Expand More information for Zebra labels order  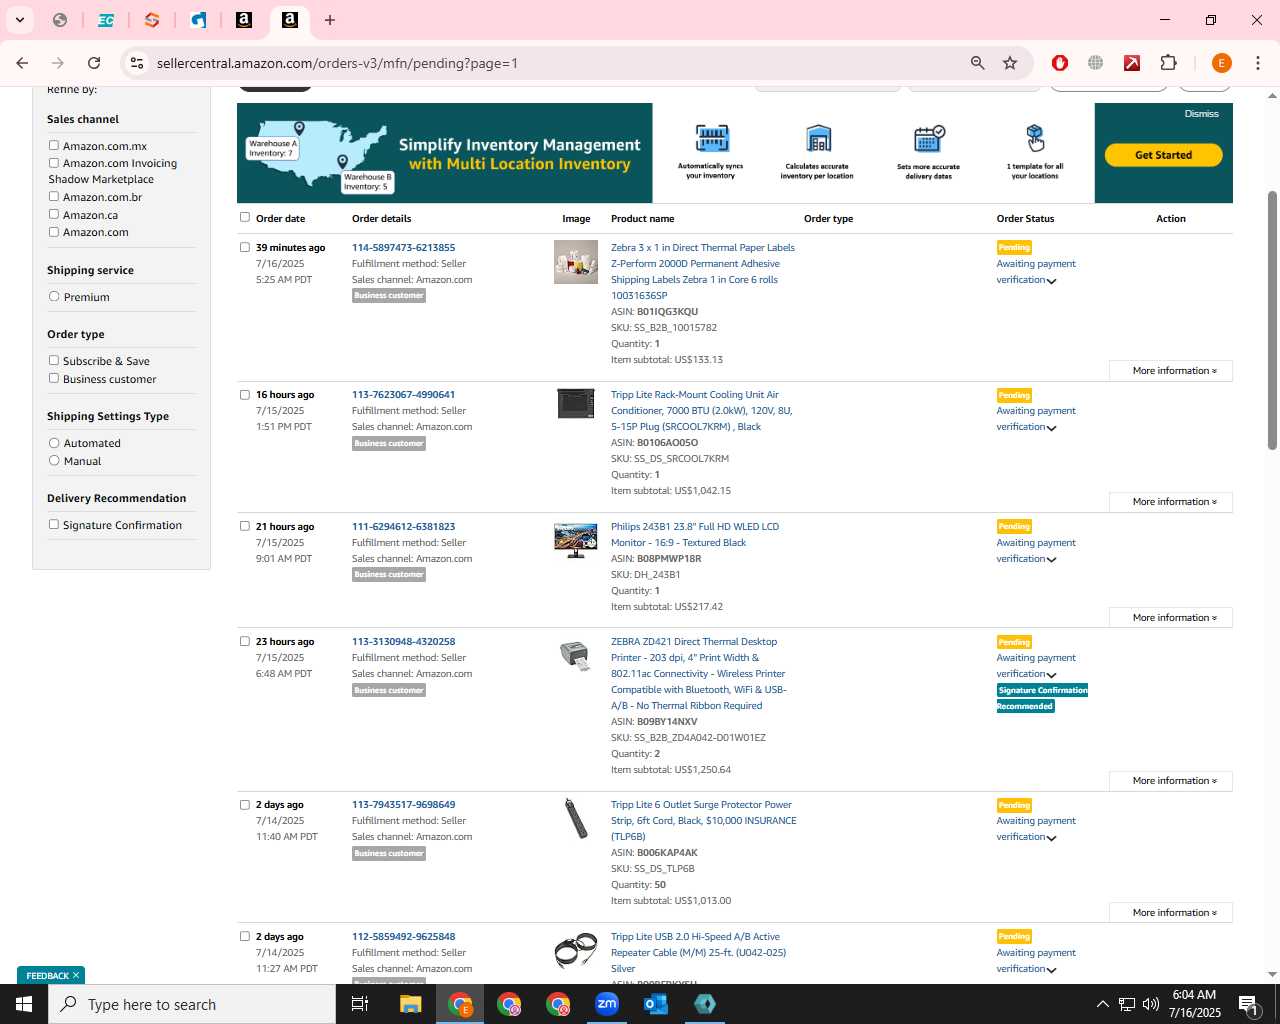click(1171, 371)
